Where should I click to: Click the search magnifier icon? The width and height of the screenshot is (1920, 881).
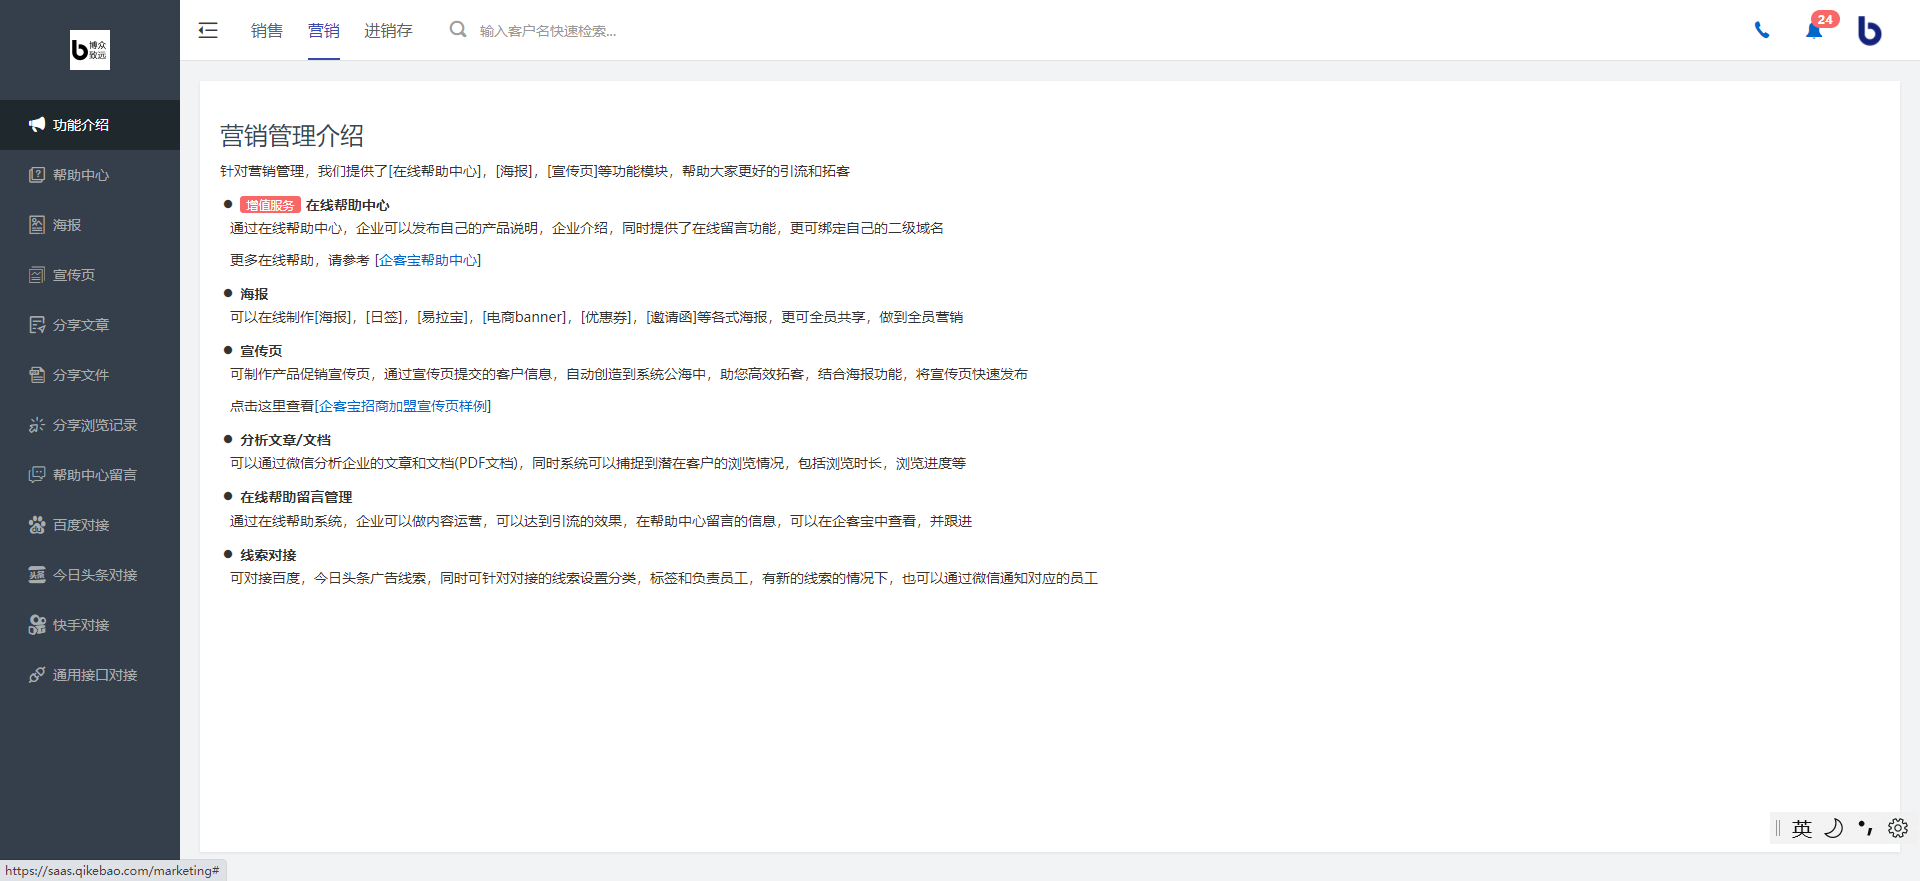click(458, 30)
